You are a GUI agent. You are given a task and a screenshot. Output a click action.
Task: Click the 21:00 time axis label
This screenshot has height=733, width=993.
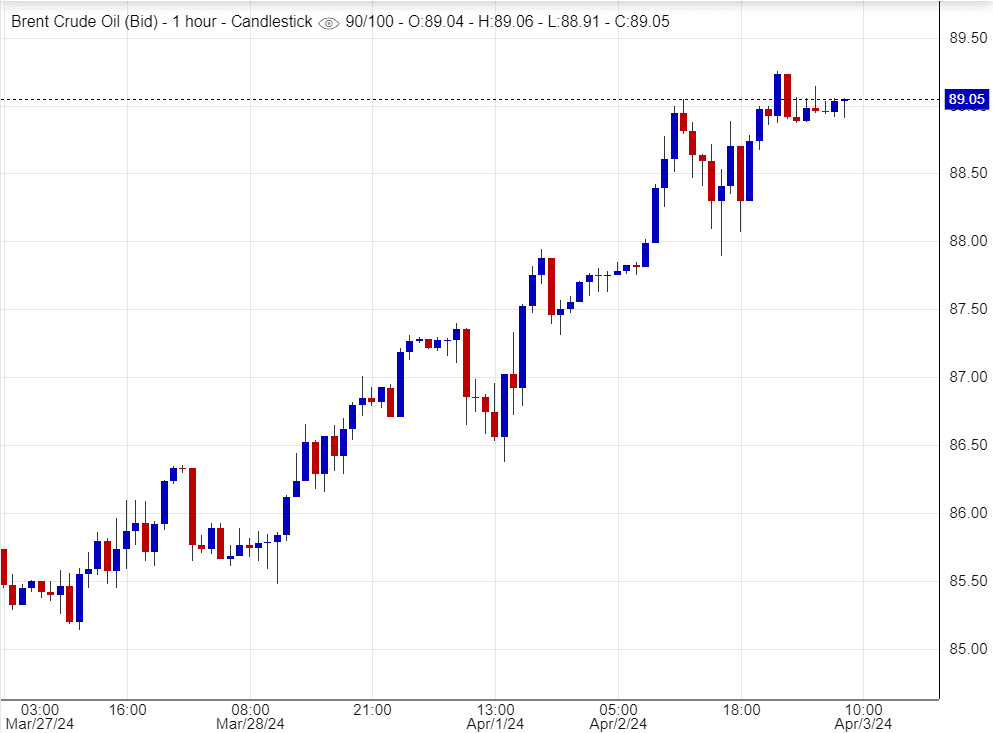click(x=372, y=710)
